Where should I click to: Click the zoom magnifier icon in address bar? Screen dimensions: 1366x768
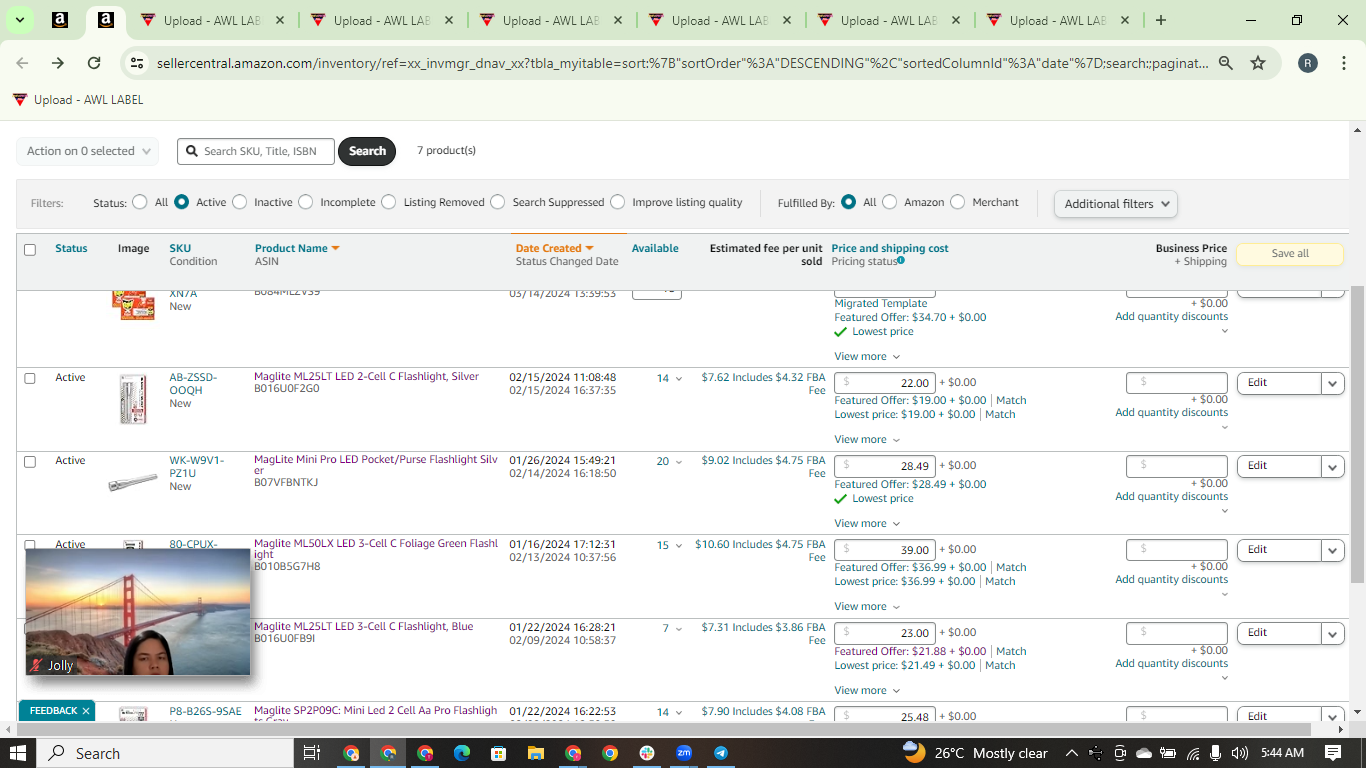1226,63
